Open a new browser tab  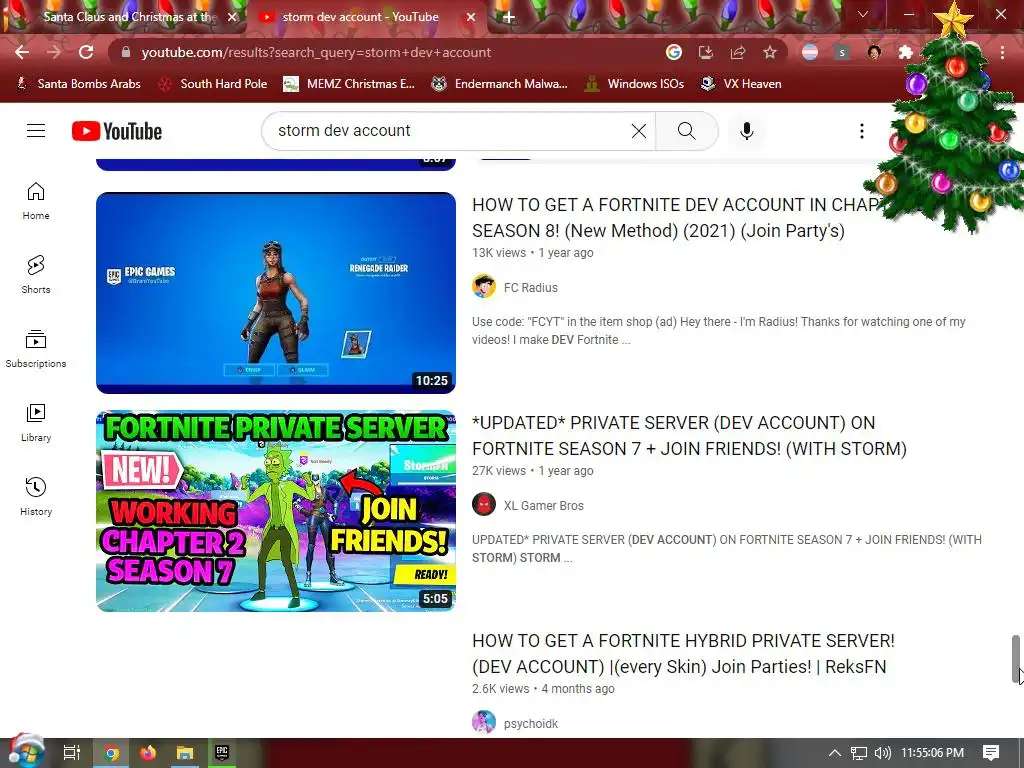click(x=509, y=17)
